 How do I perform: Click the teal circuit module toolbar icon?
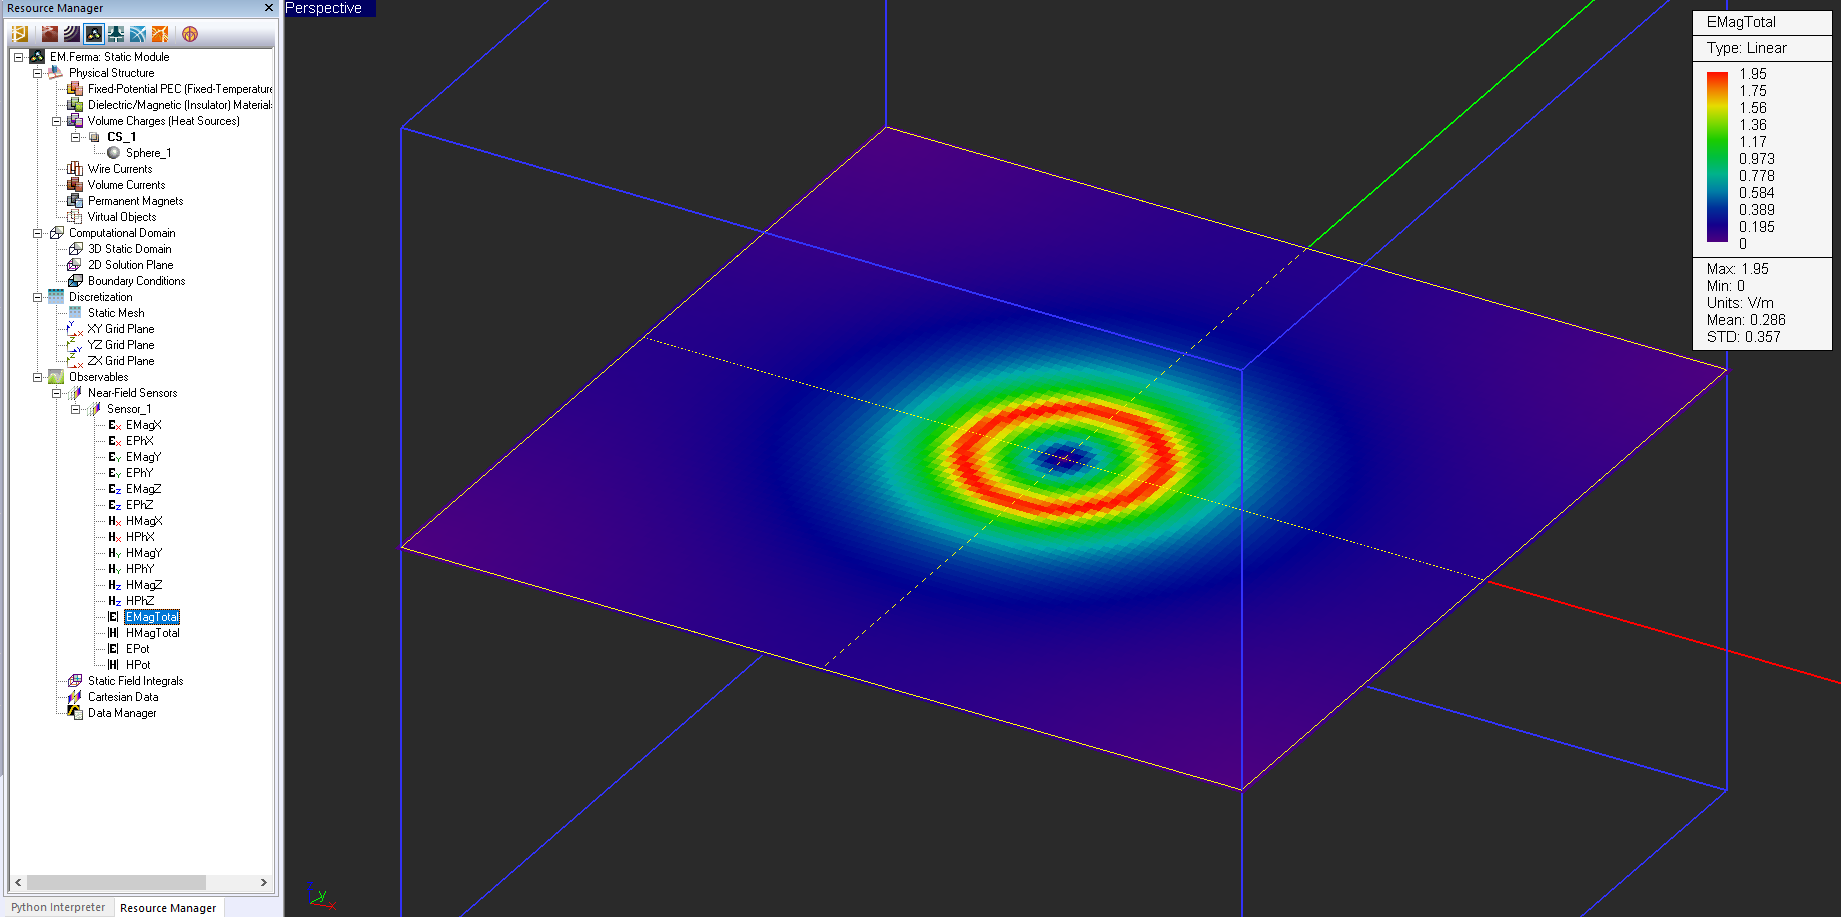tap(116, 34)
